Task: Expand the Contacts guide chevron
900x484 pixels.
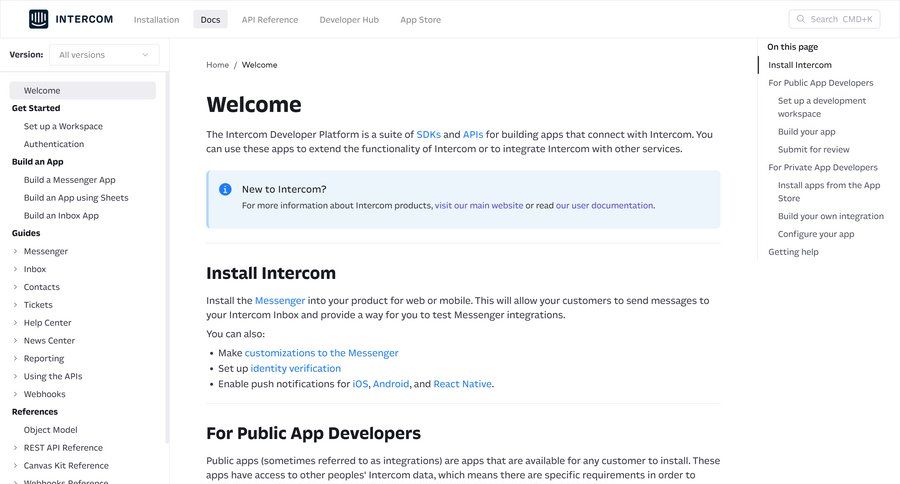Action: (x=15, y=286)
